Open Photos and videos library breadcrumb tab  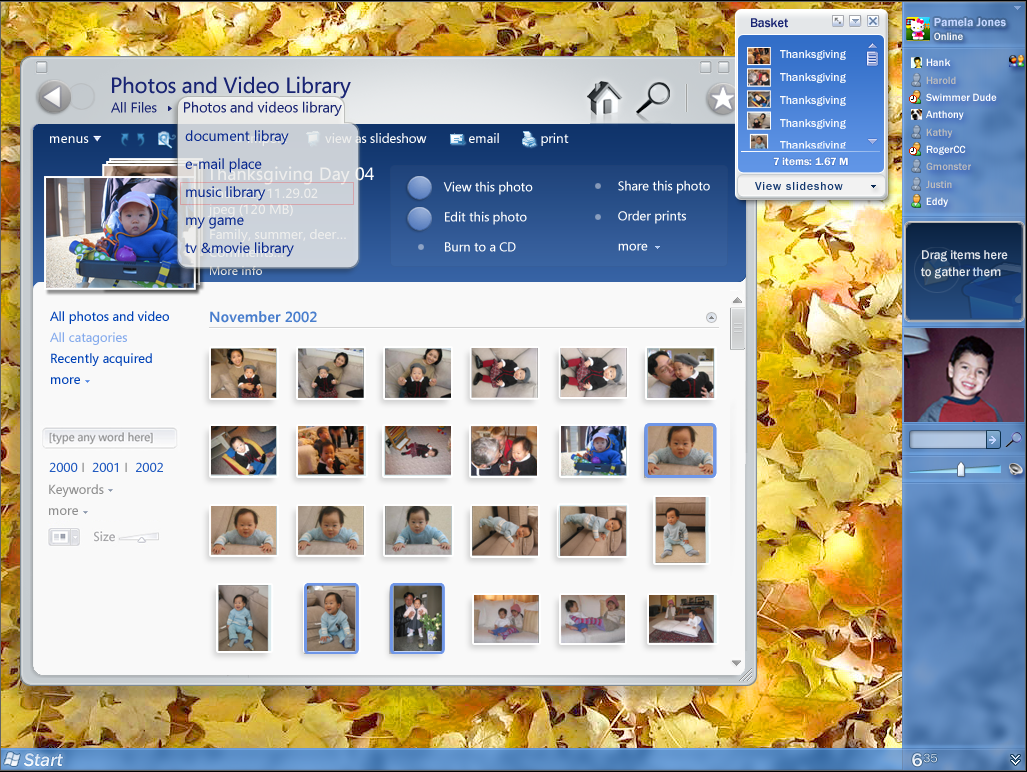click(261, 107)
